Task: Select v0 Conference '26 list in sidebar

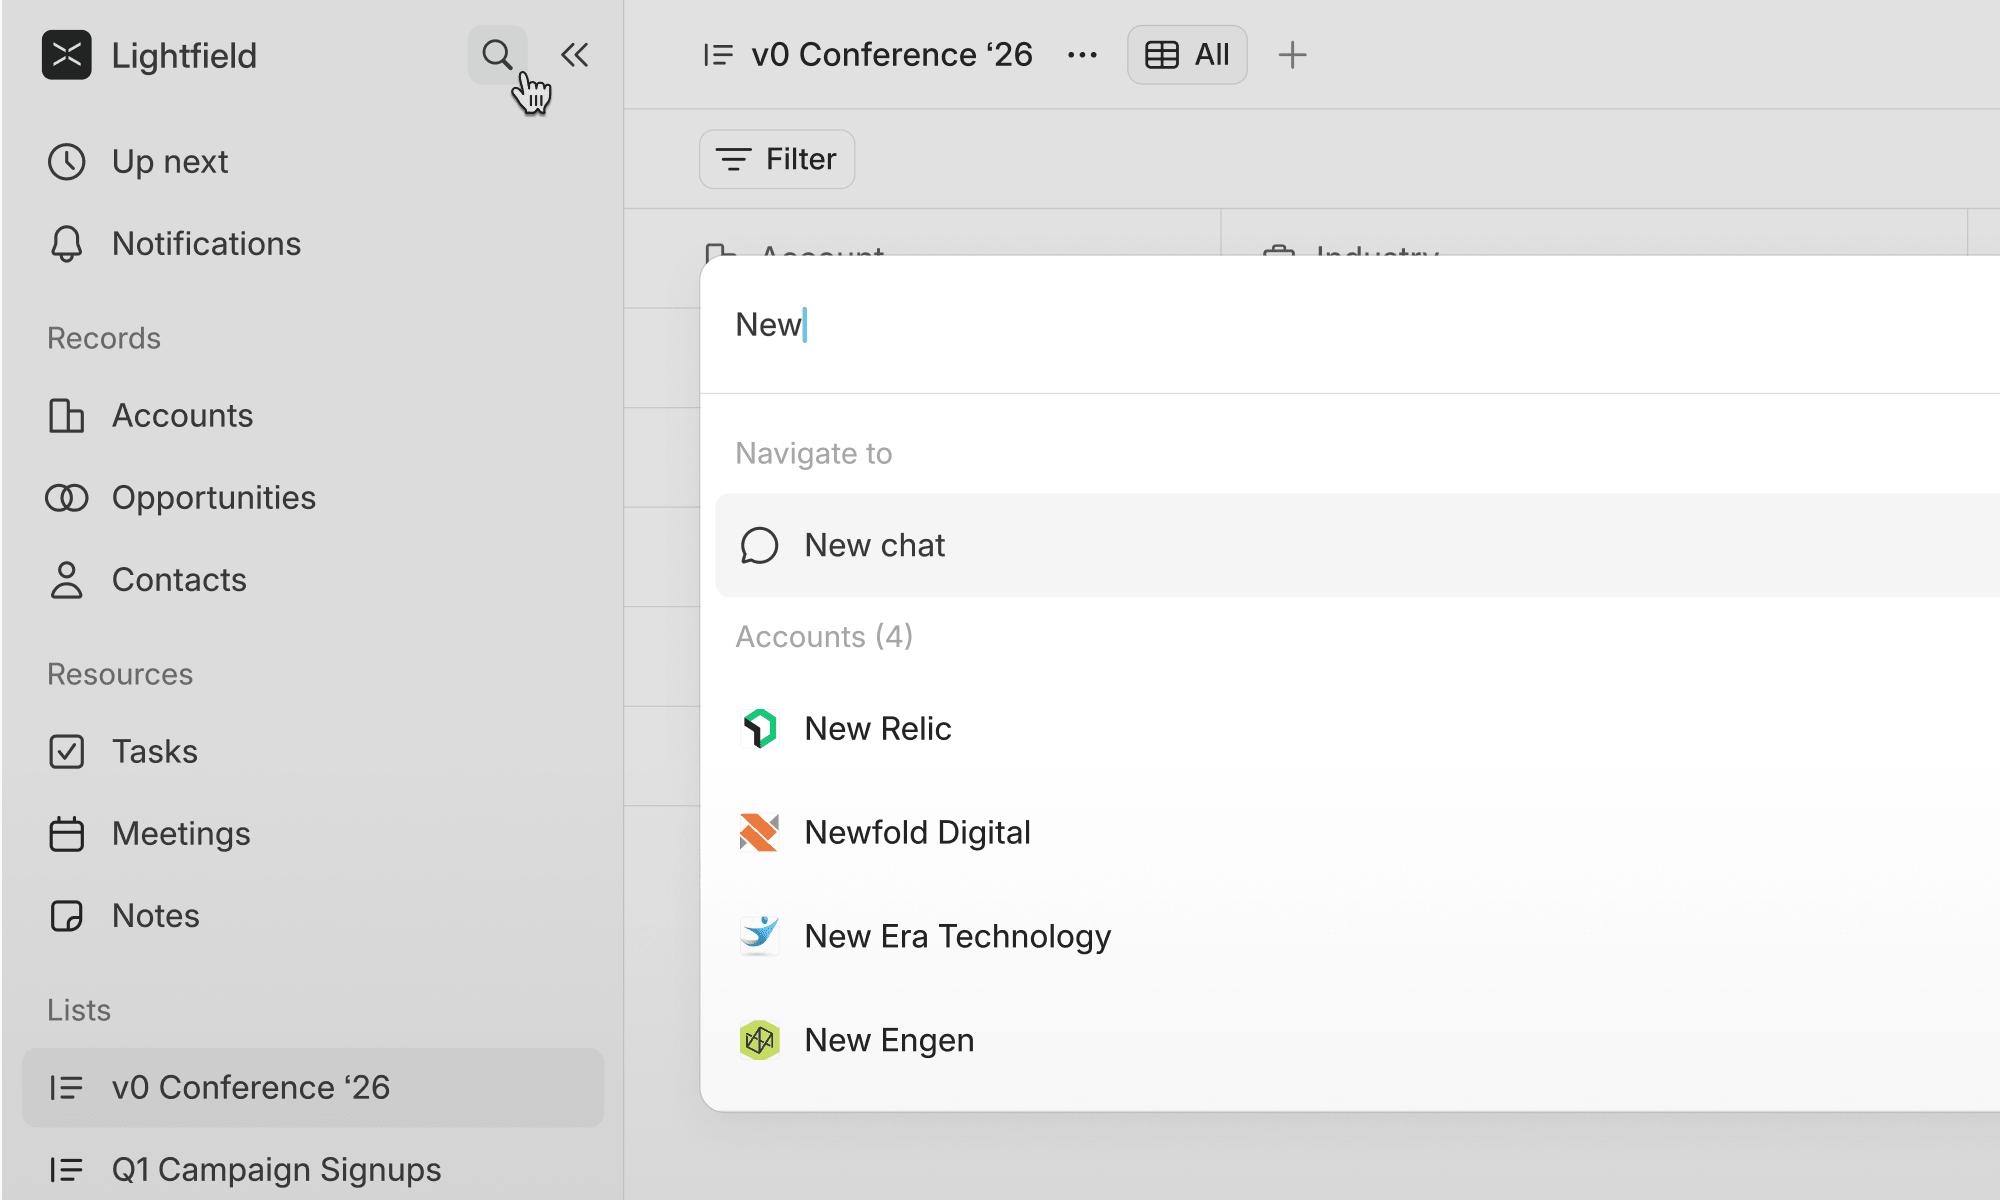Action: pos(250,1088)
